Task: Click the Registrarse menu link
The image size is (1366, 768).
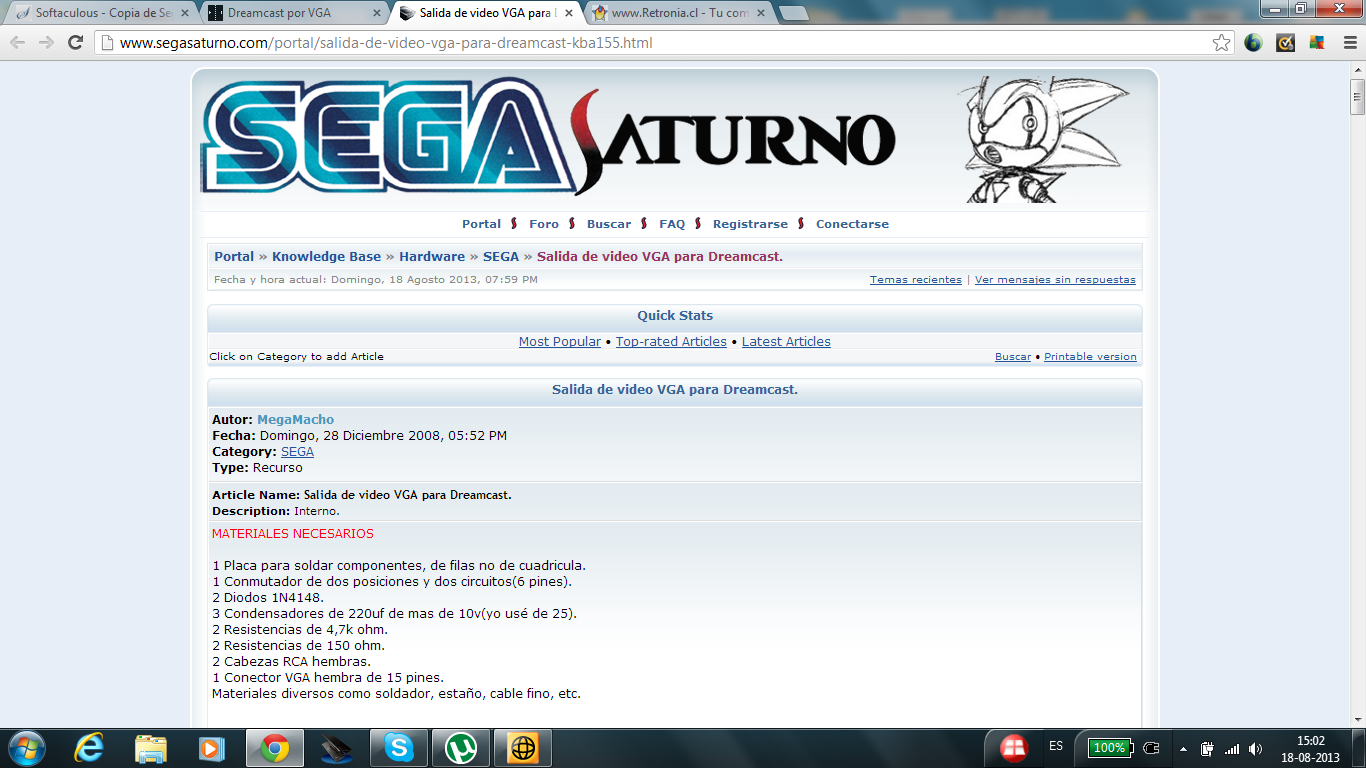Action: point(750,224)
